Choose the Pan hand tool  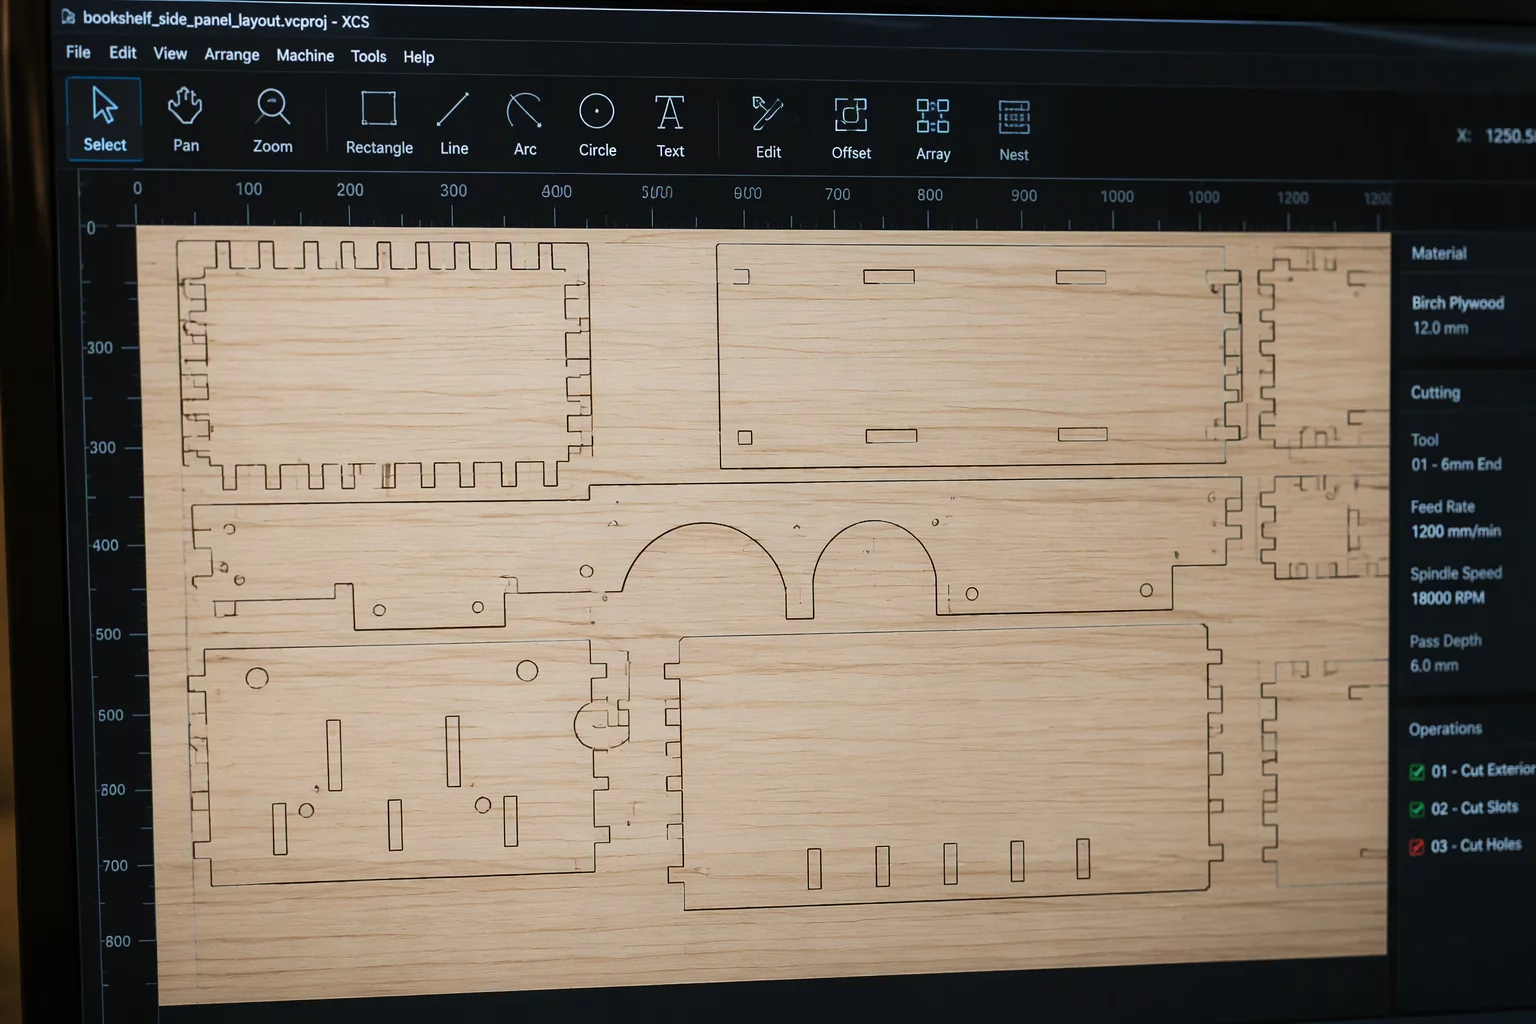pyautogui.click(x=186, y=120)
